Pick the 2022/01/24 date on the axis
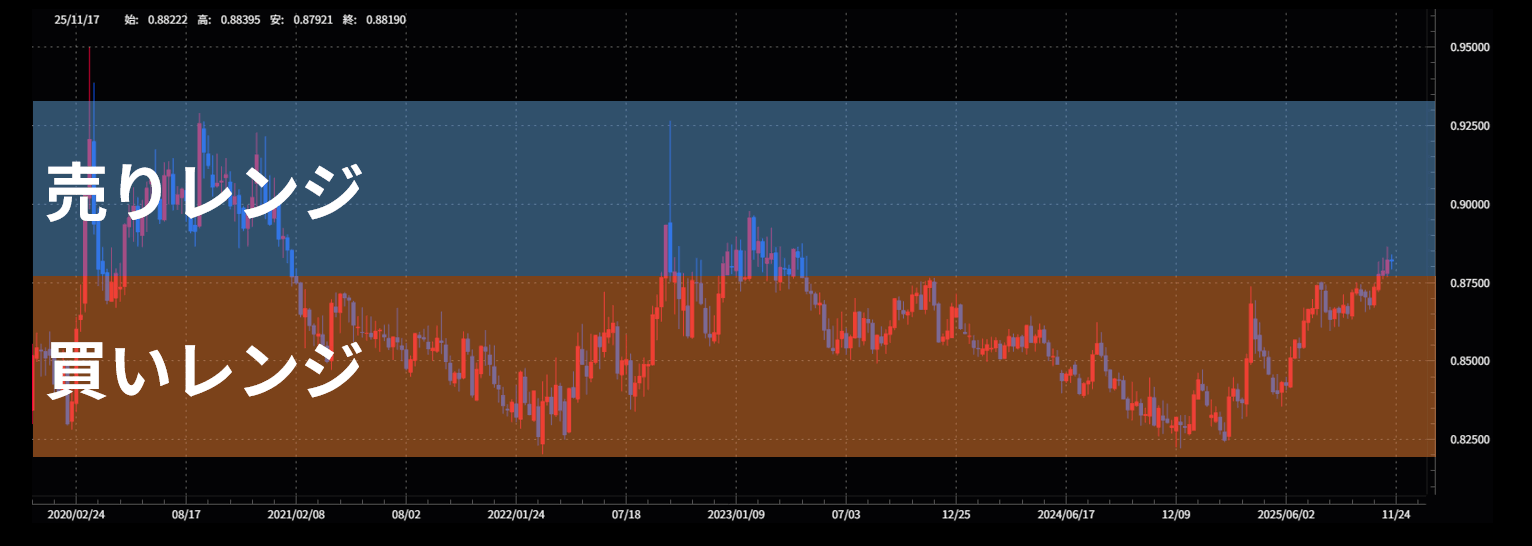 tap(516, 514)
